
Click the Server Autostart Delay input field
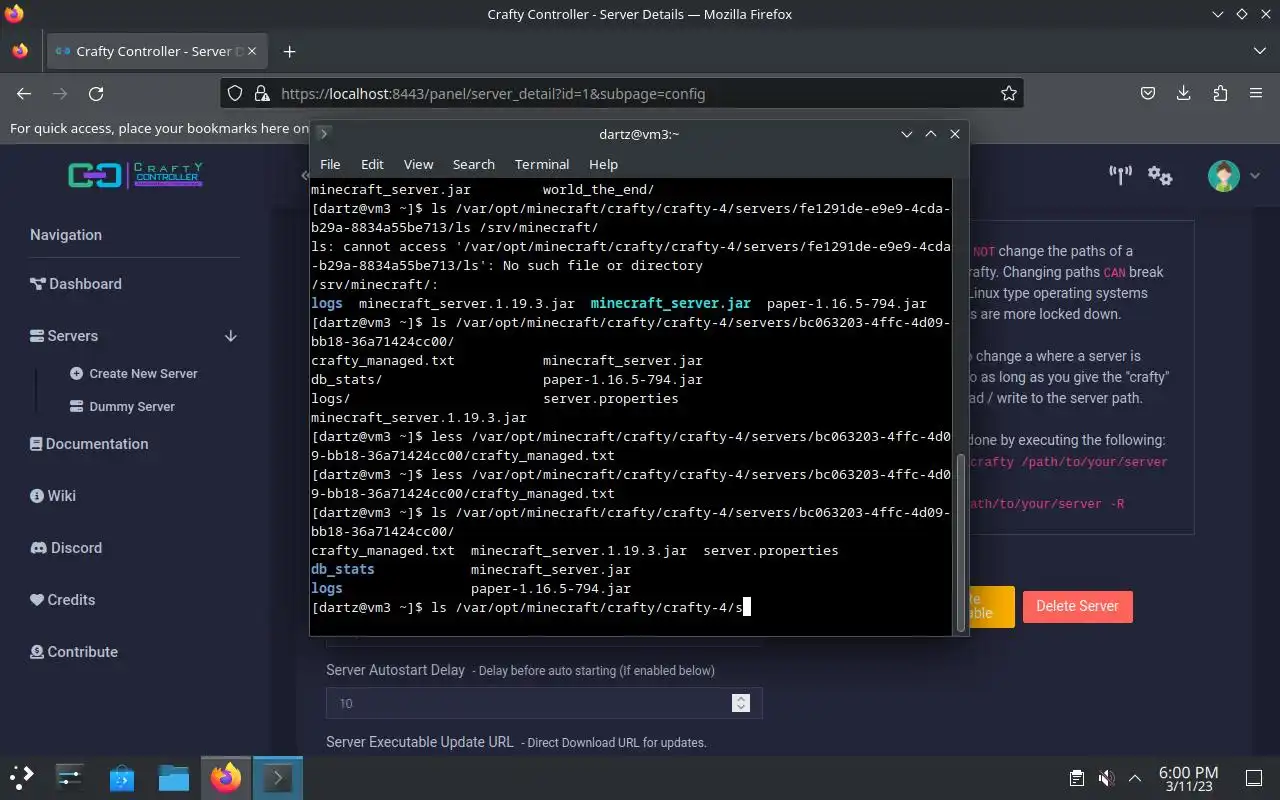[x=544, y=703]
